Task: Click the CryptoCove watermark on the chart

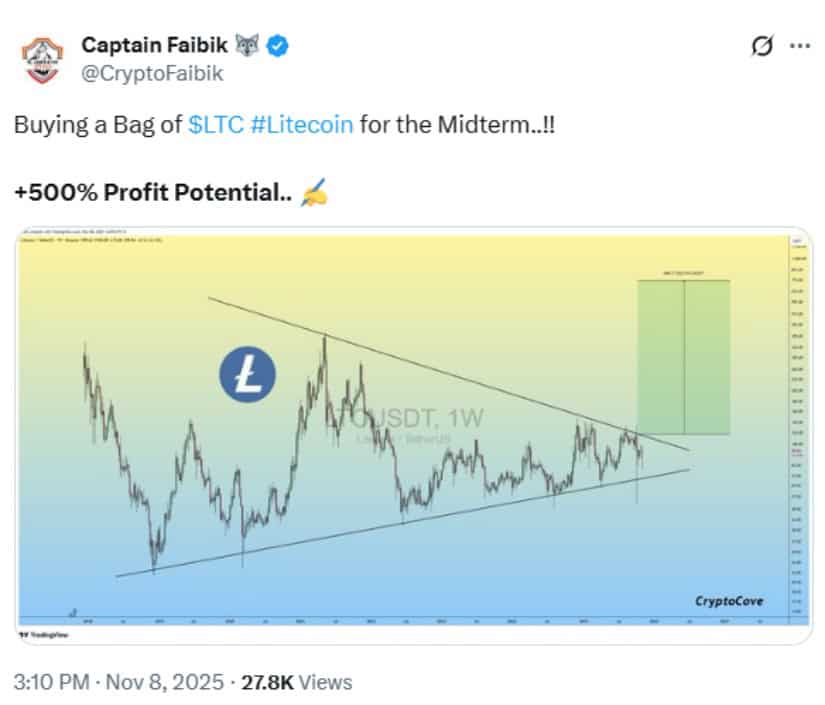Action: pos(728,602)
